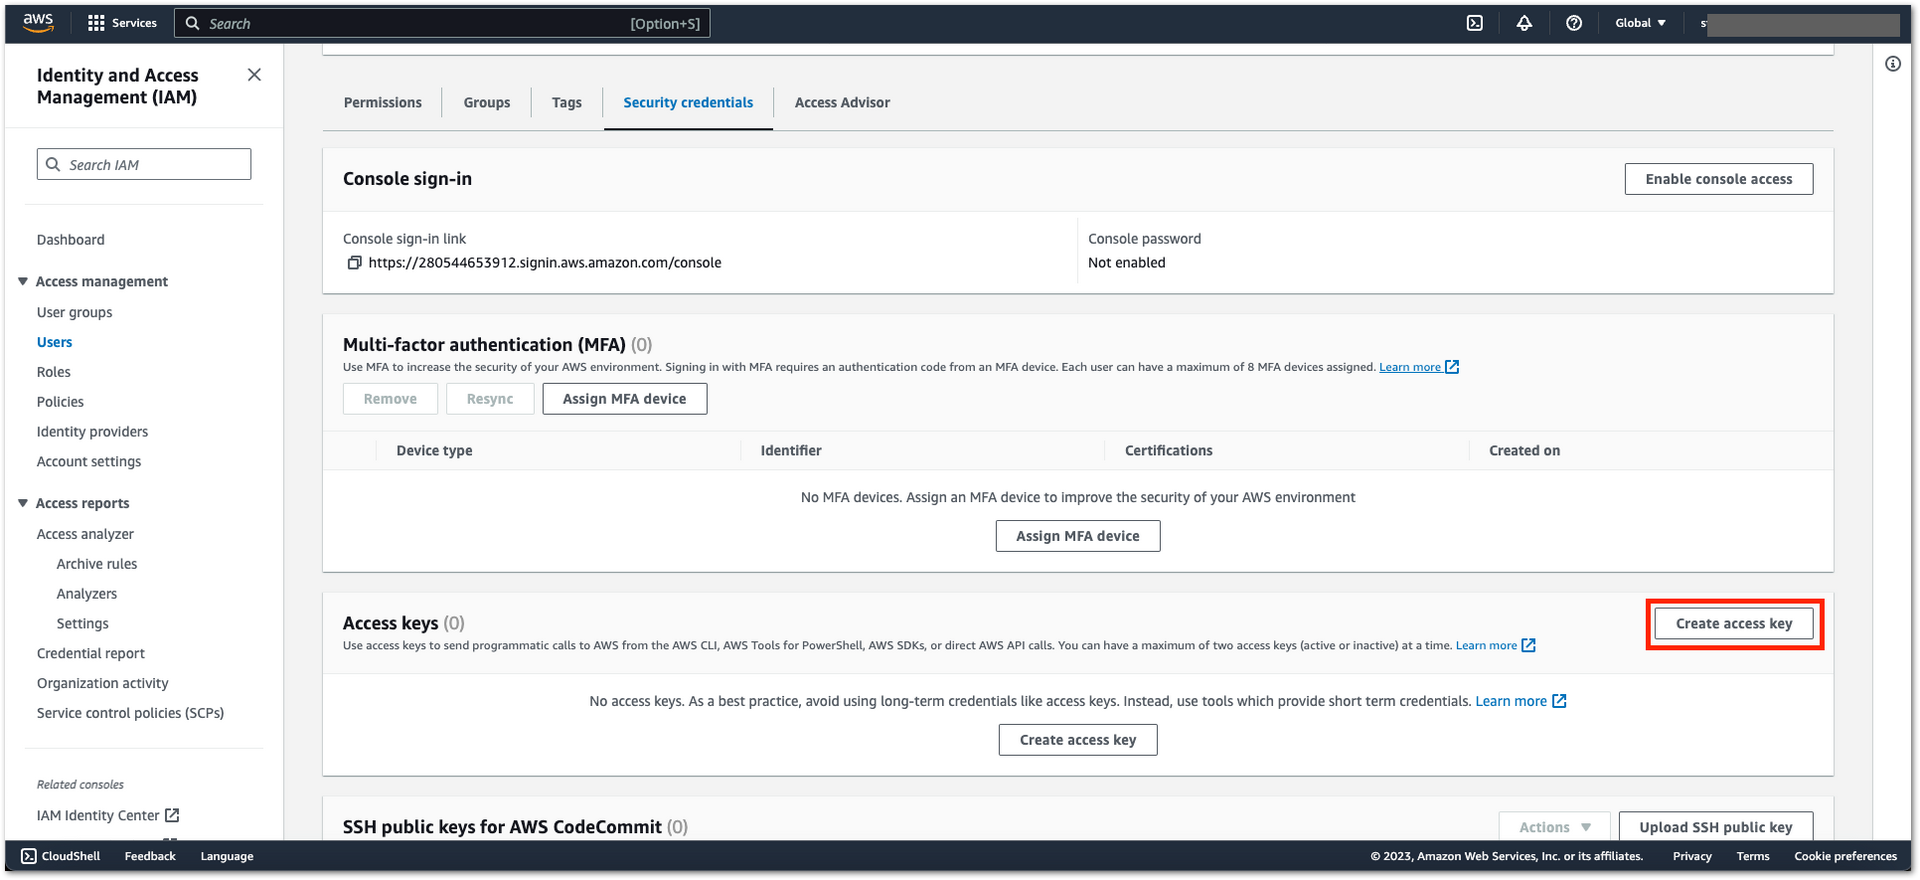1920x880 pixels.
Task: Open Privacy link in footer
Action: pyautogui.click(x=1692, y=856)
